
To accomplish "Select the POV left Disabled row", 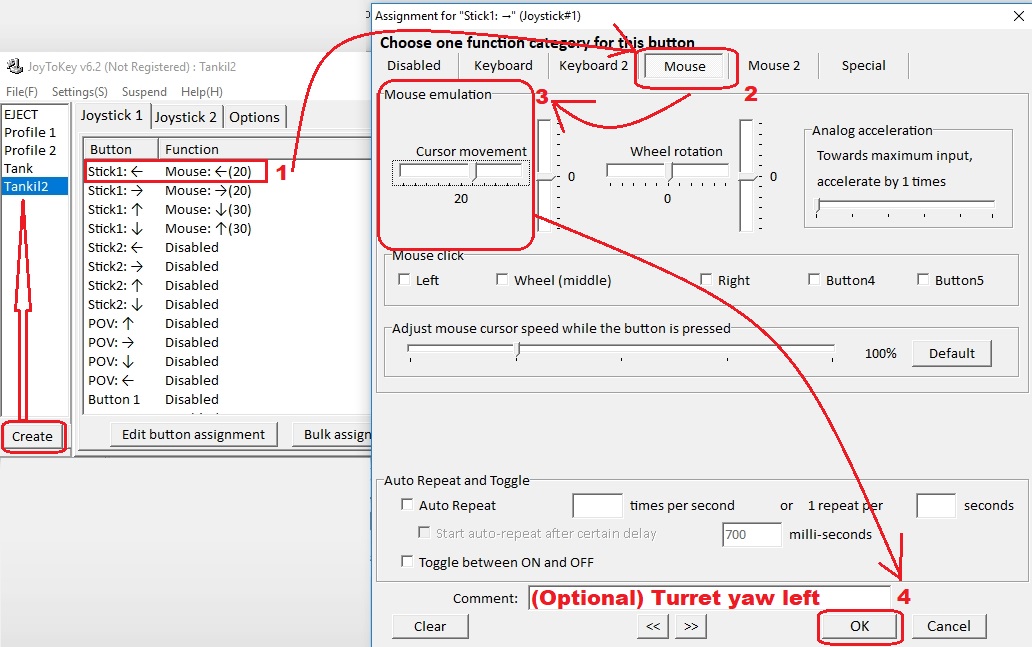I will (228, 380).
